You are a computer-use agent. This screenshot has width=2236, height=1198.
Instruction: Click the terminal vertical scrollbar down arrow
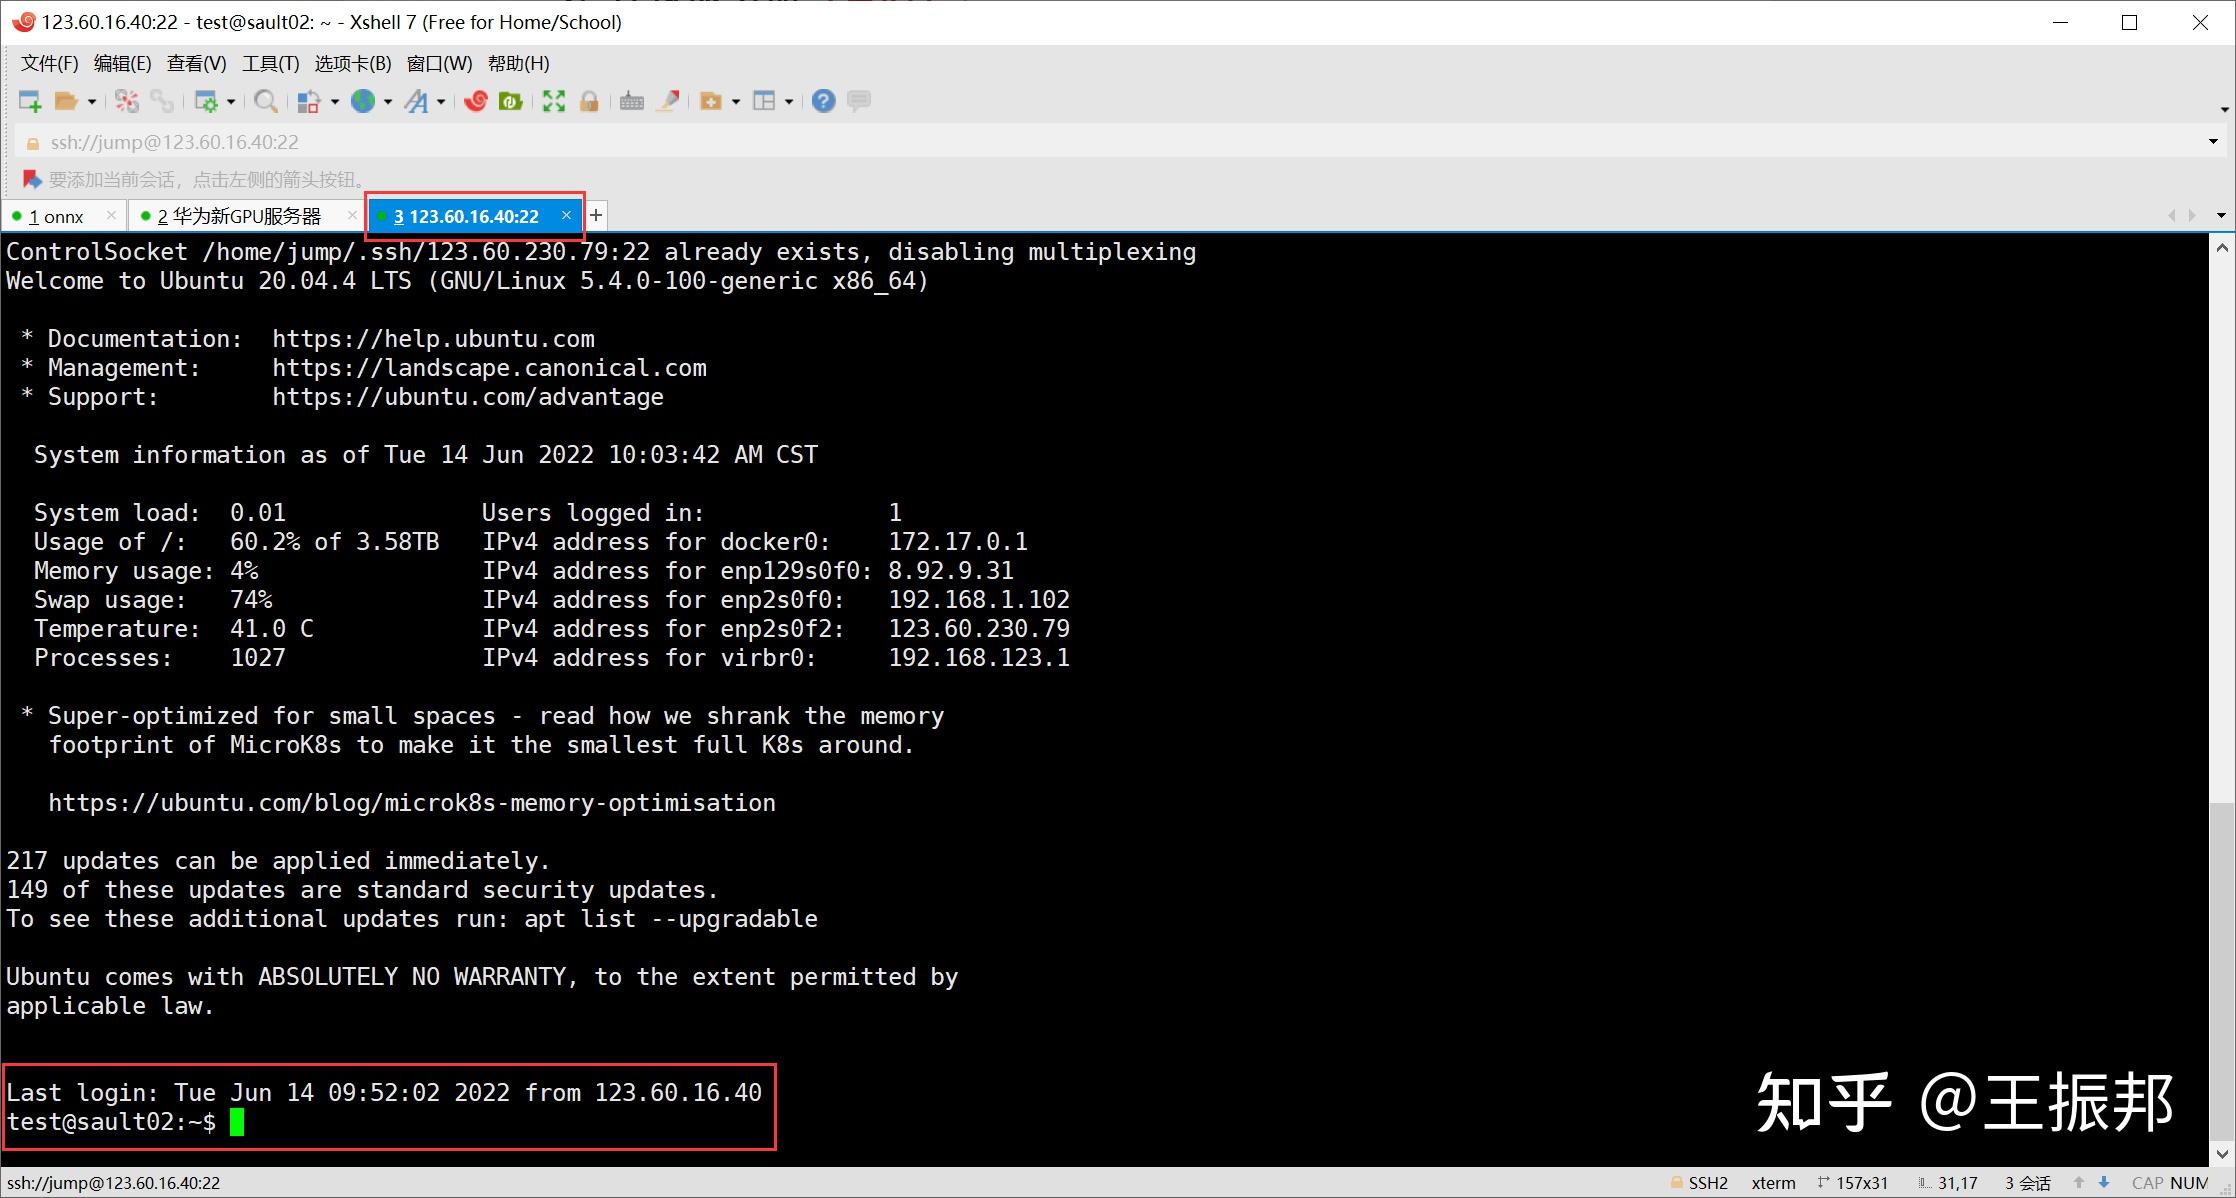[x=2222, y=1153]
